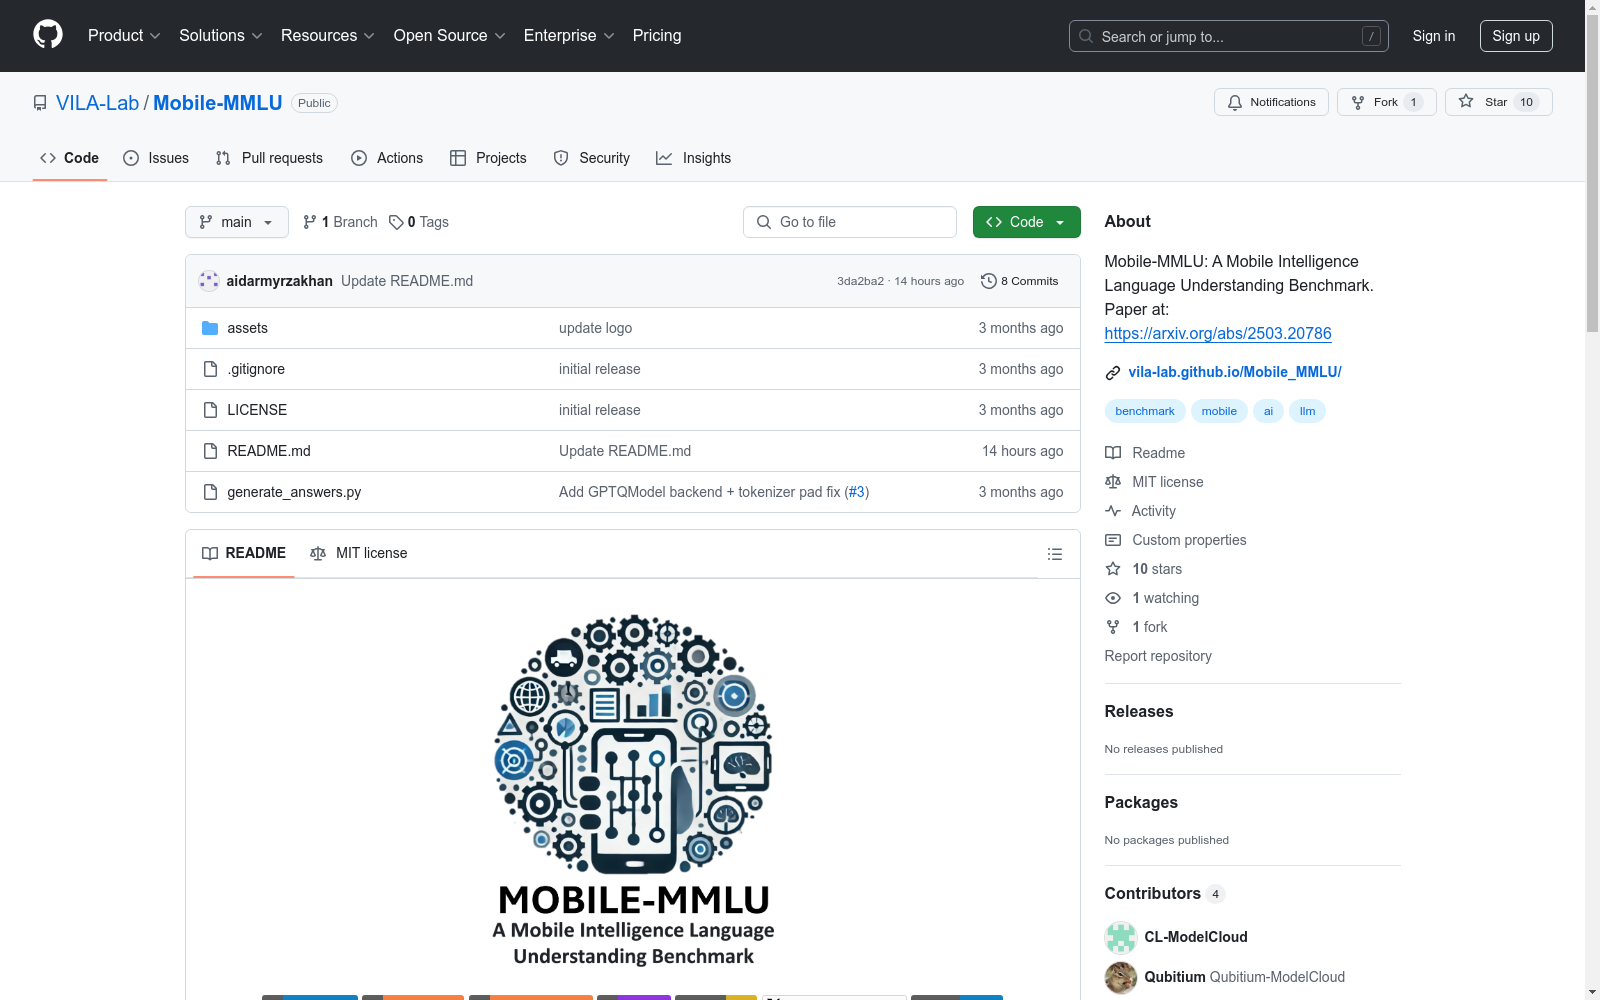This screenshot has height=1000, width=1600.
Task: Click the VILA-Lab owner link
Action: (x=98, y=103)
